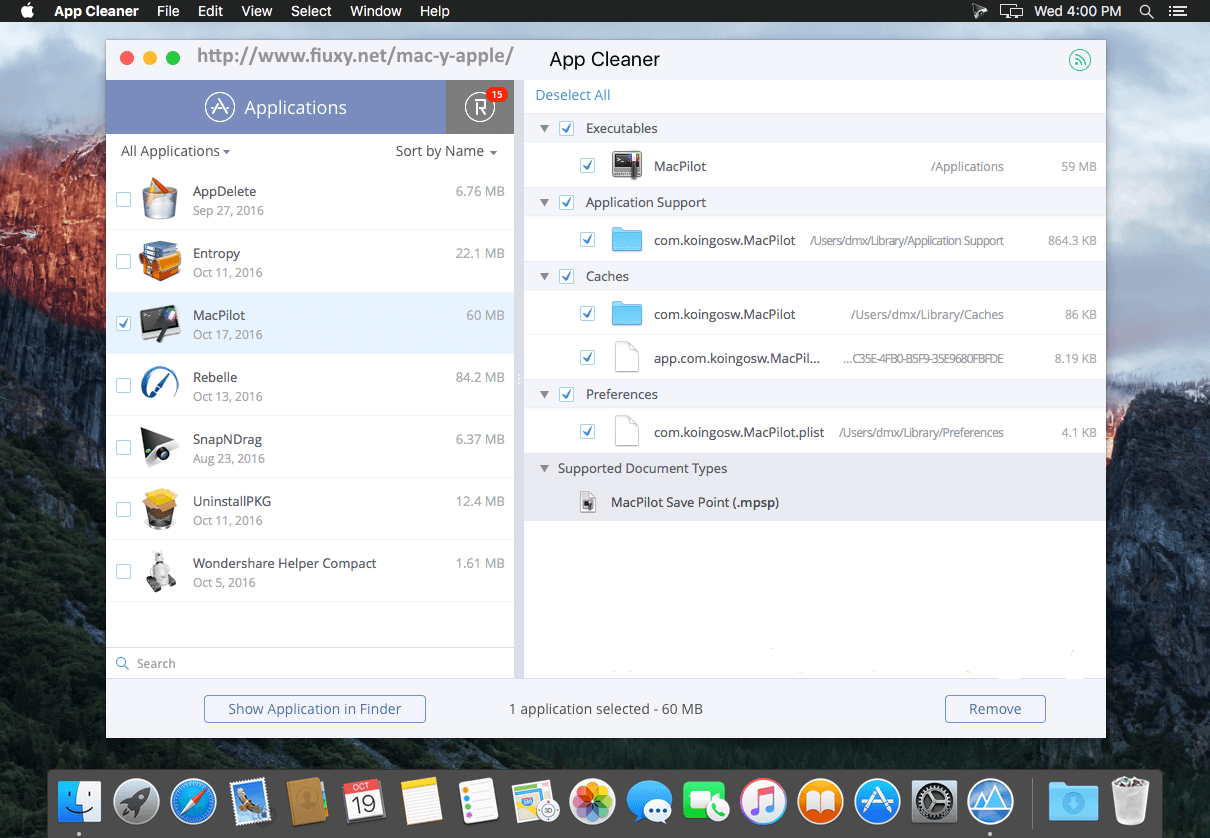Uncheck the MacPilot executable checkbox
1210x838 pixels.
[587, 166]
